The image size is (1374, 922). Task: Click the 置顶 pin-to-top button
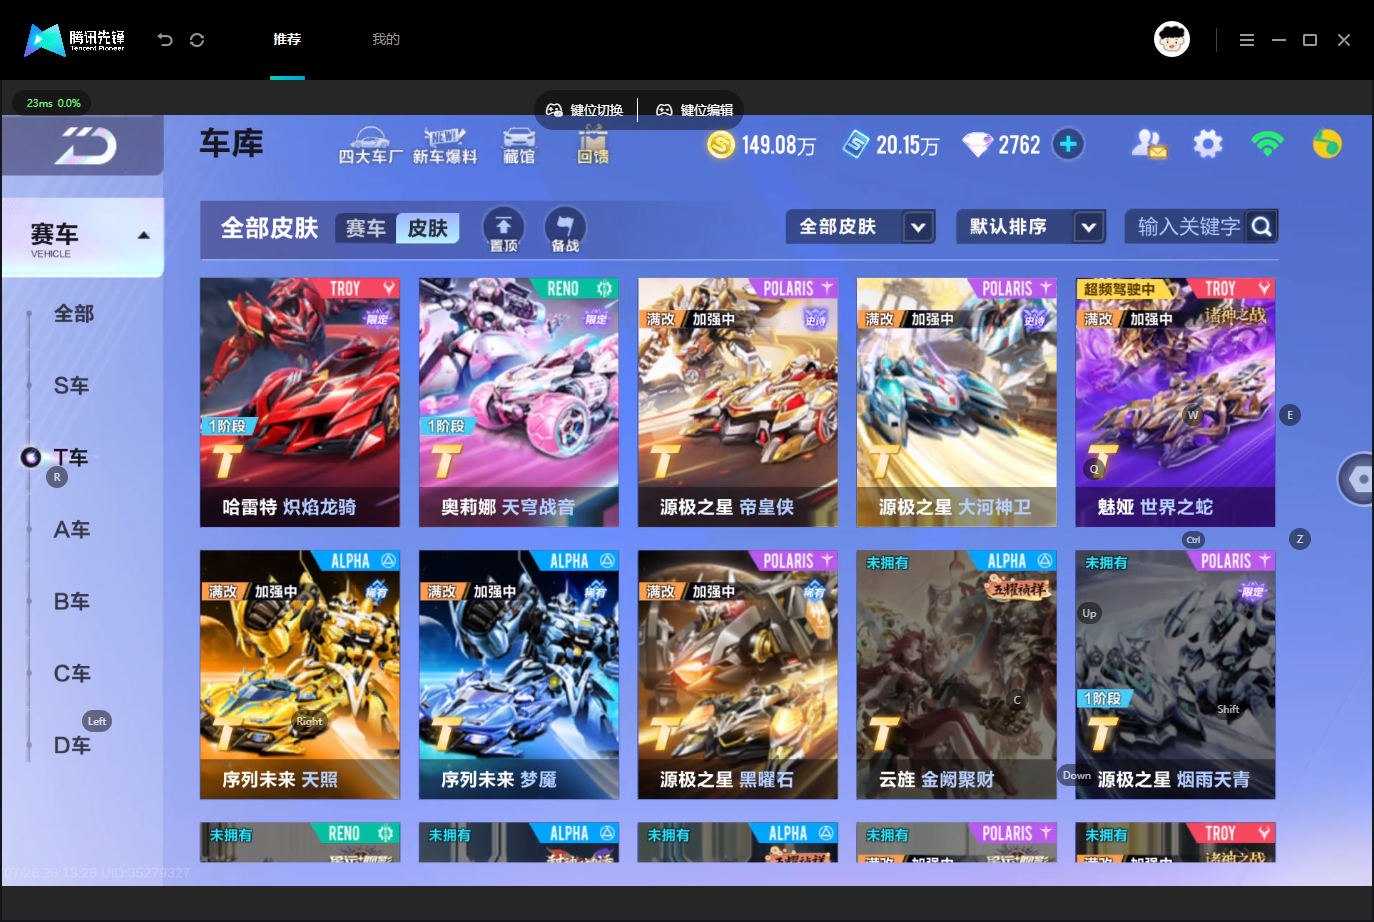(504, 230)
